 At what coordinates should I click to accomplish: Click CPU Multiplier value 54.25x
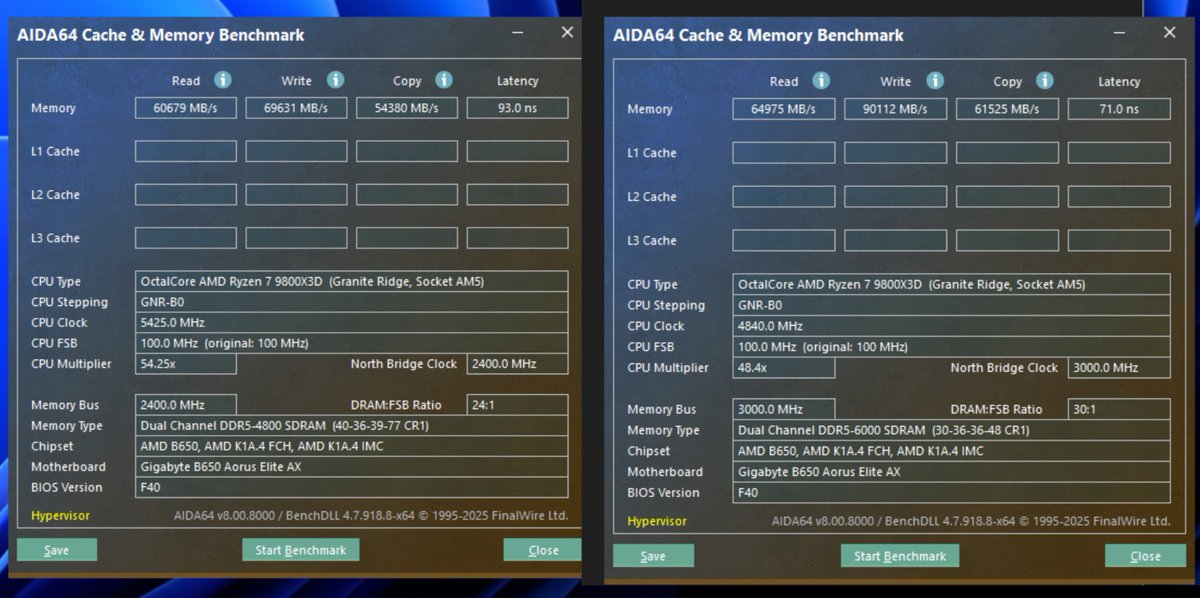(186, 364)
